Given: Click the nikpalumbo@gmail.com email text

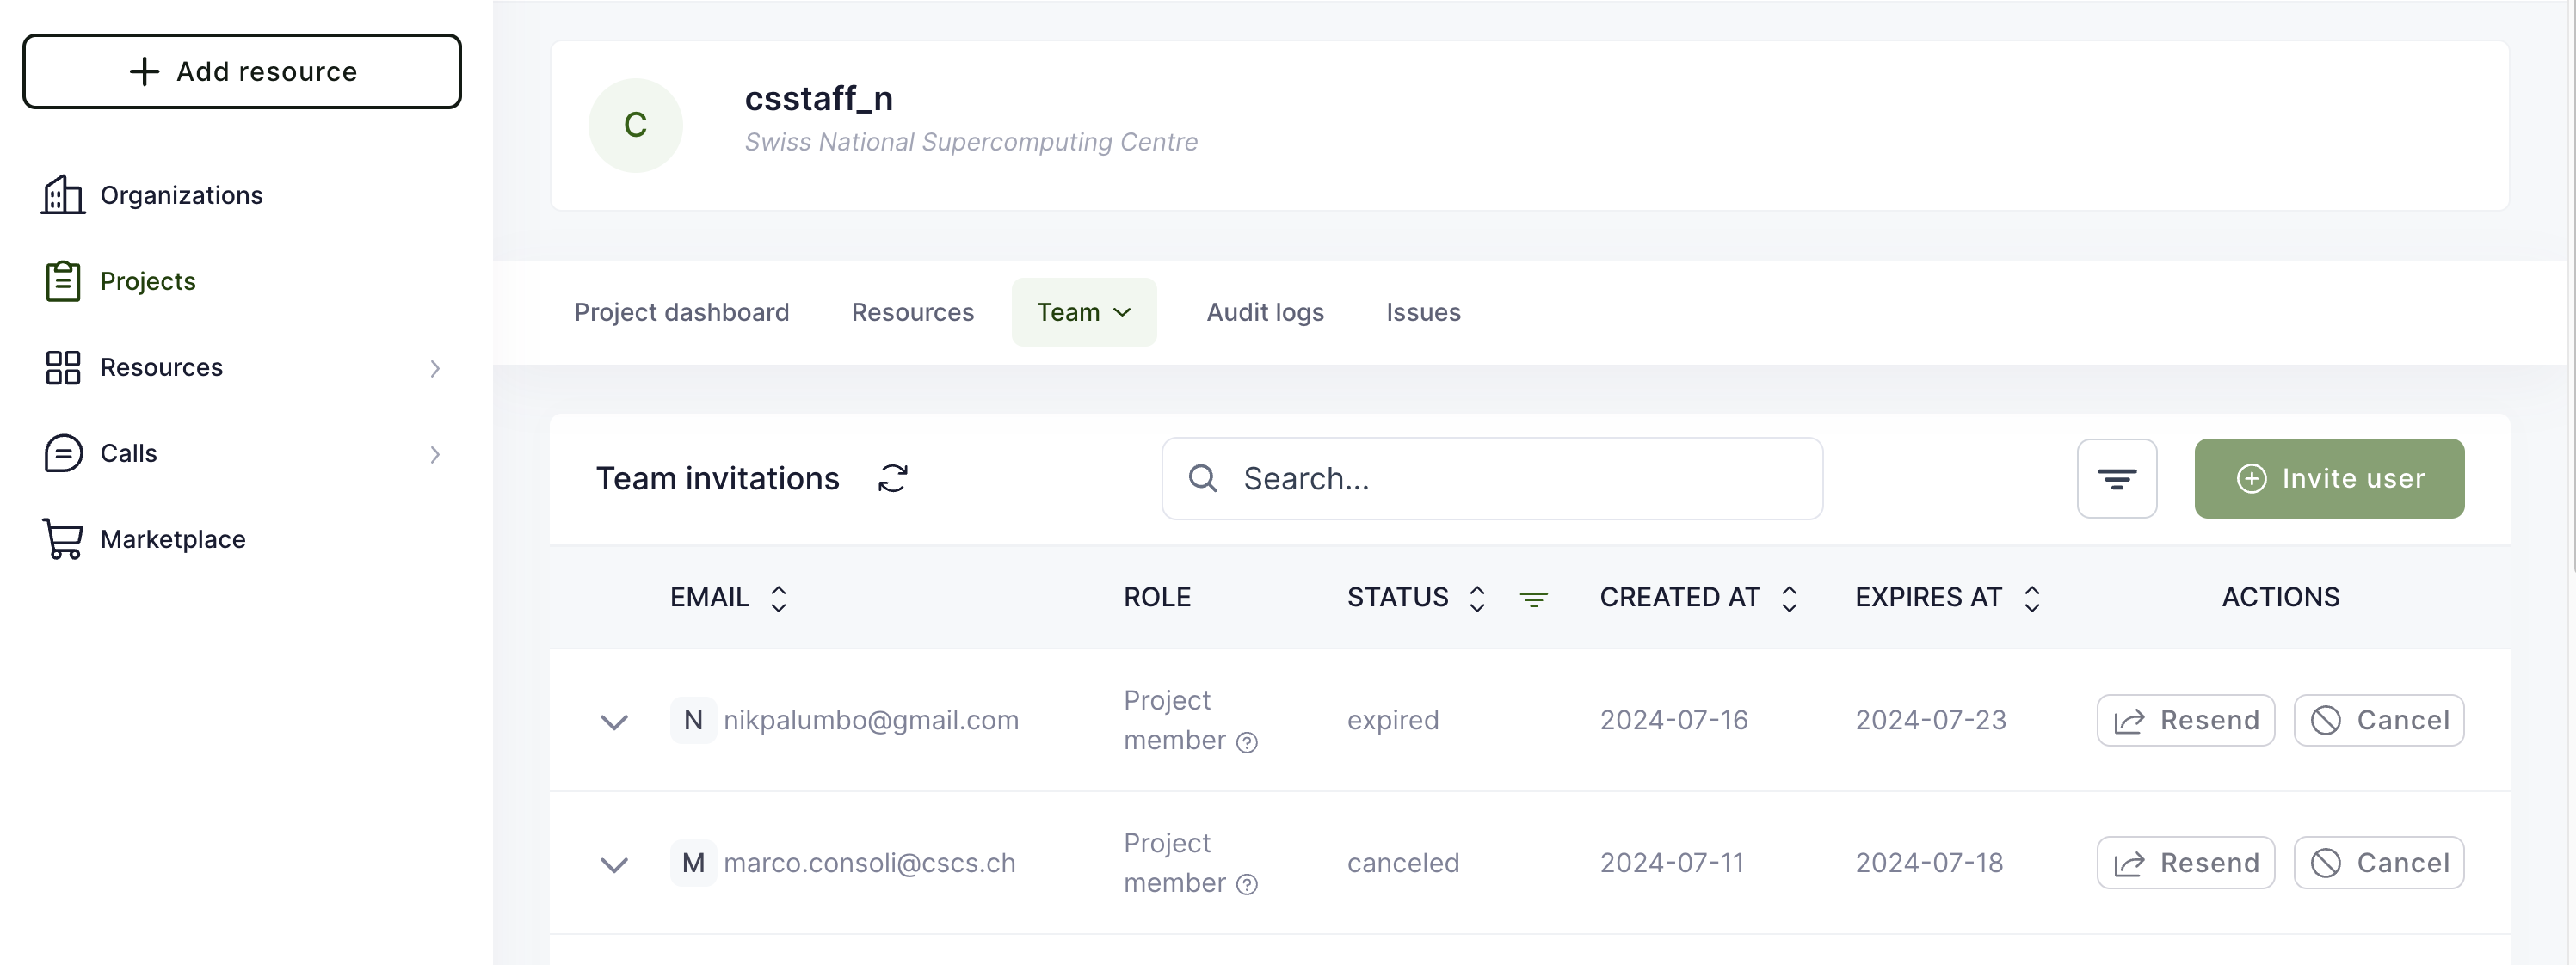Looking at the screenshot, I should (x=871, y=720).
